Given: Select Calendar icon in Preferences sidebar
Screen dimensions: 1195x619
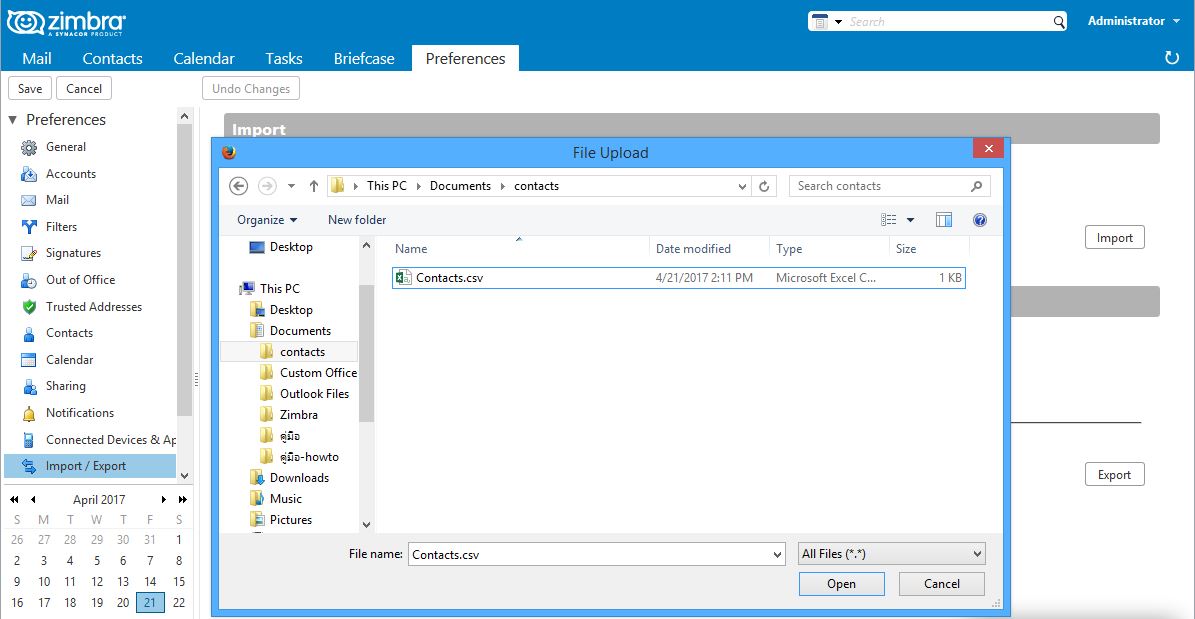Looking at the screenshot, I should [x=29, y=360].
